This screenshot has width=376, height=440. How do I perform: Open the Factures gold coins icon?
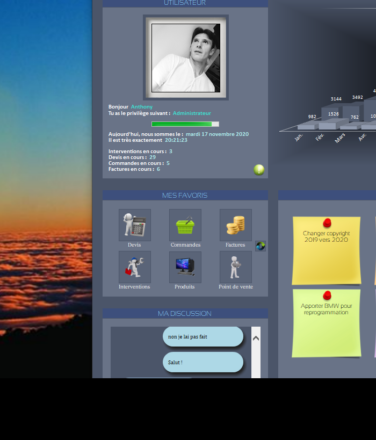(235, 225)
